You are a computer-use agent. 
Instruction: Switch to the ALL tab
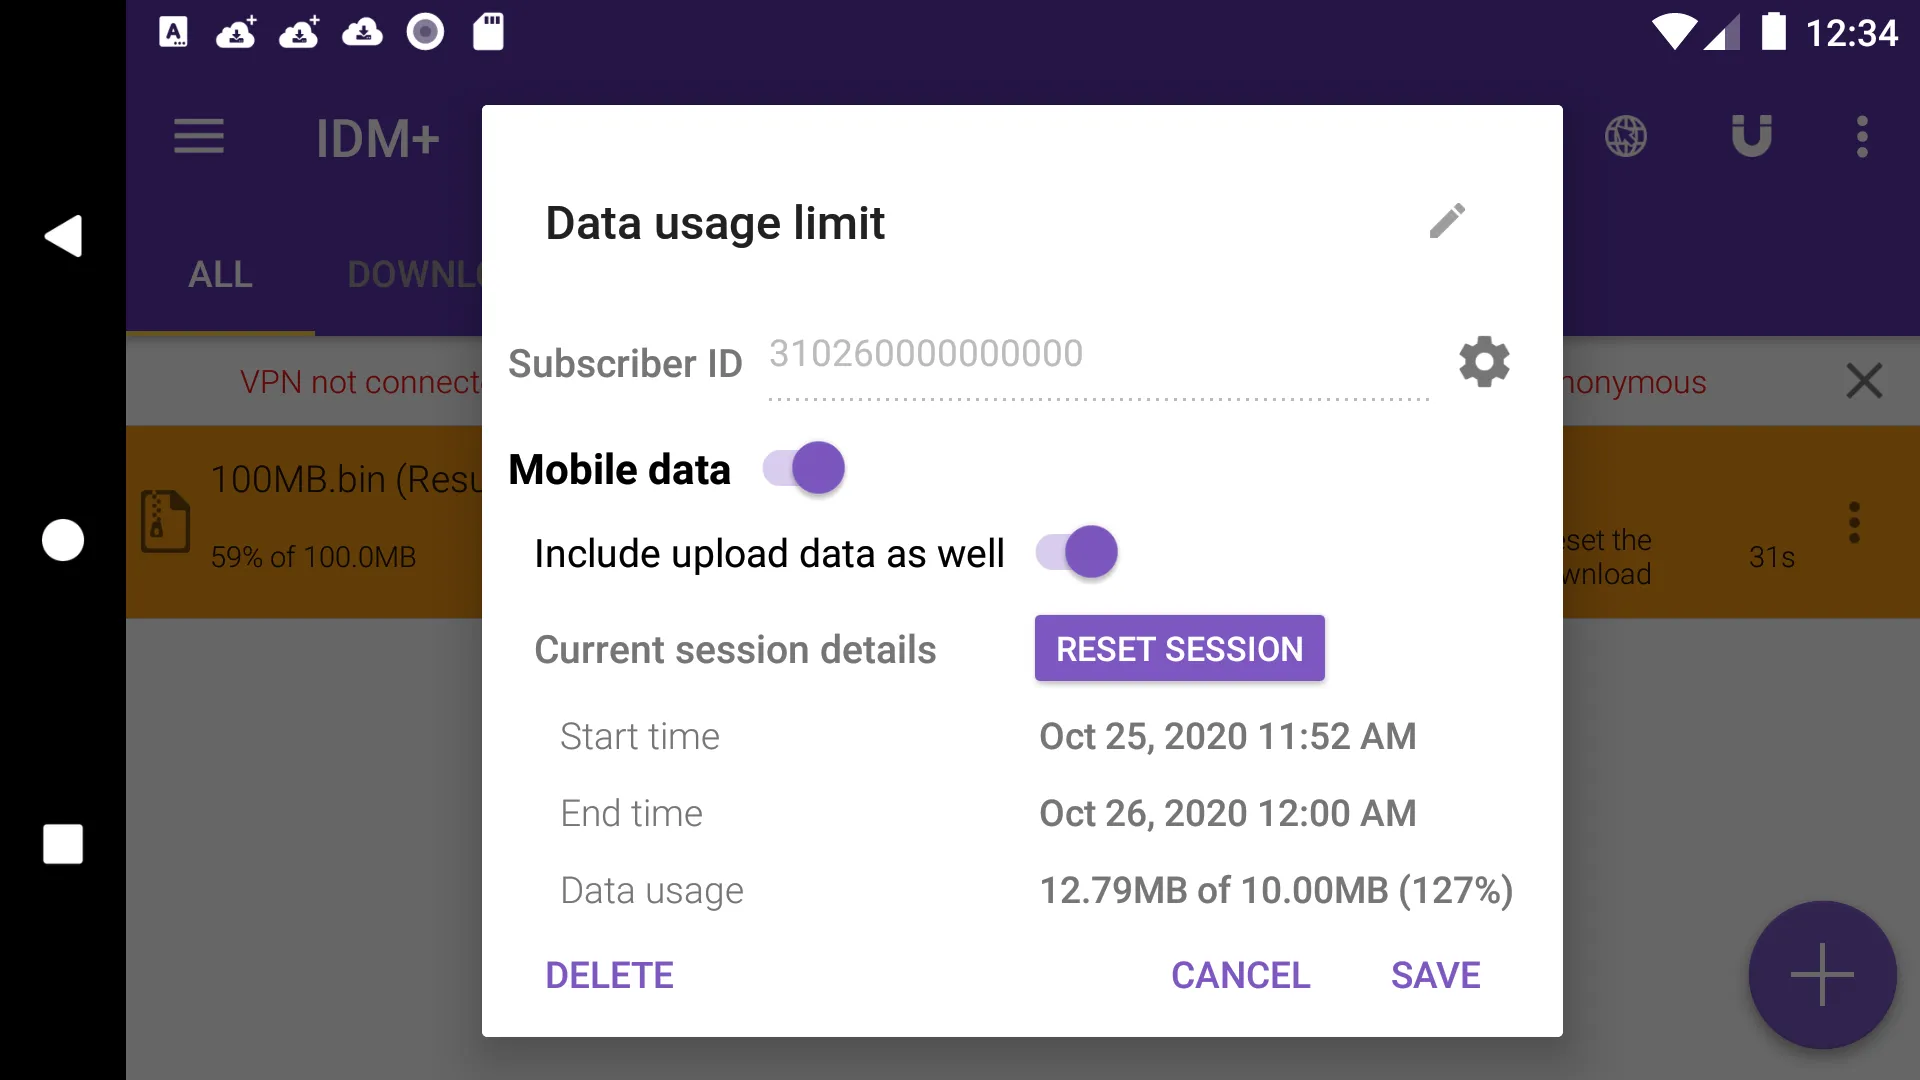220,273
